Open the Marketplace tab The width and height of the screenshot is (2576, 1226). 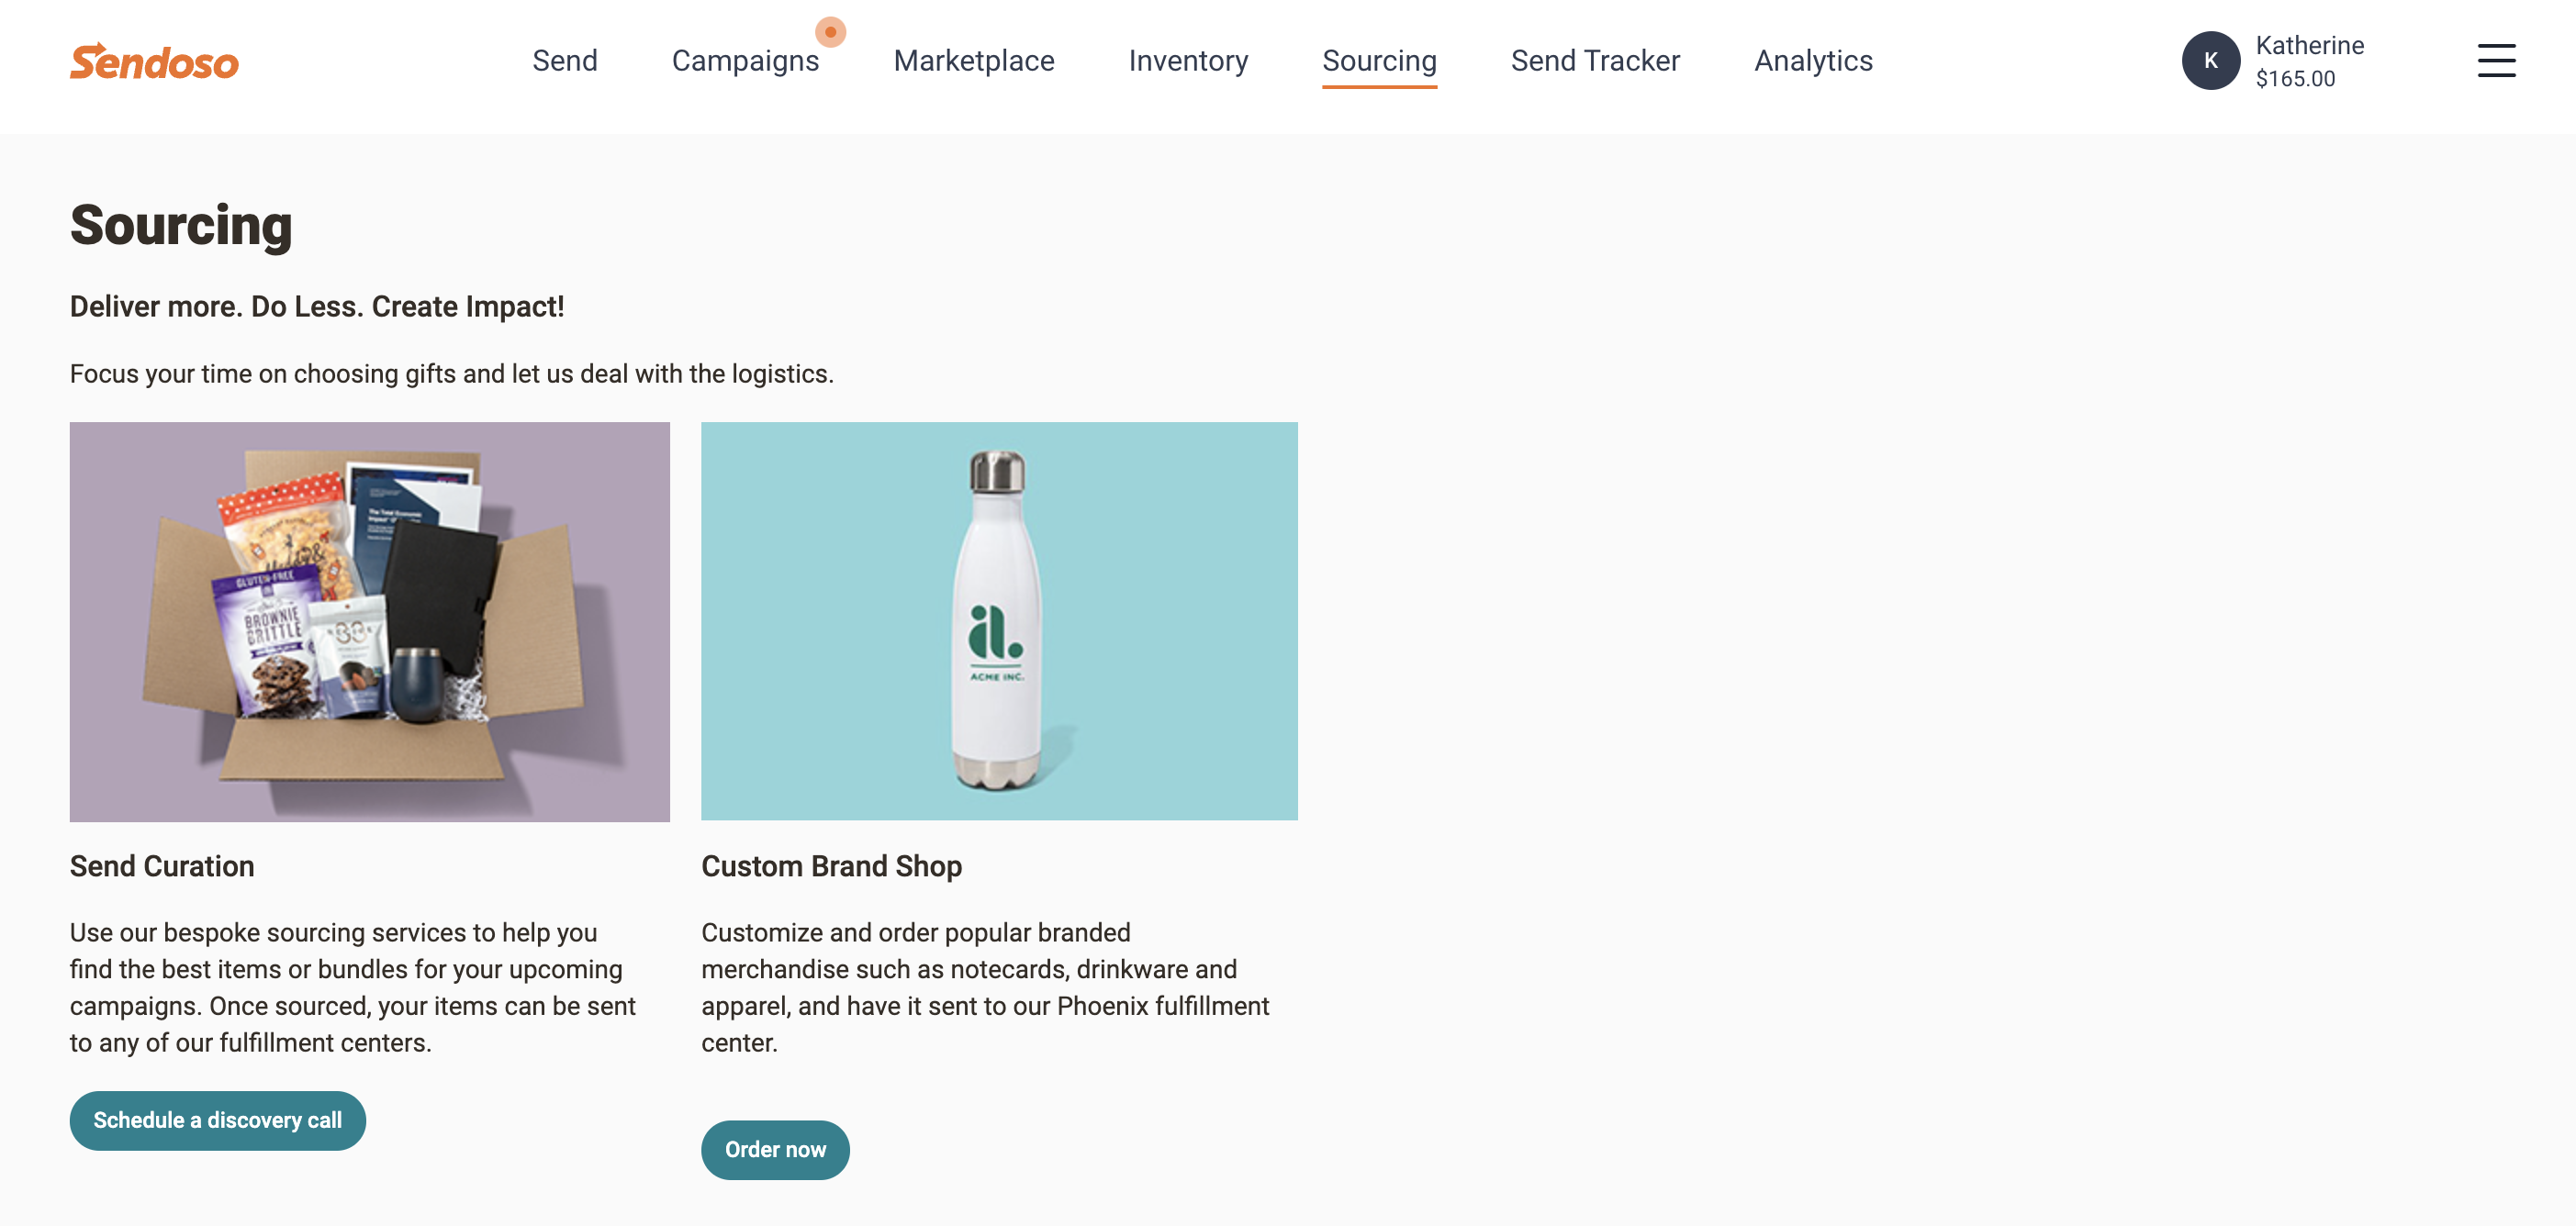coord(973,61)
